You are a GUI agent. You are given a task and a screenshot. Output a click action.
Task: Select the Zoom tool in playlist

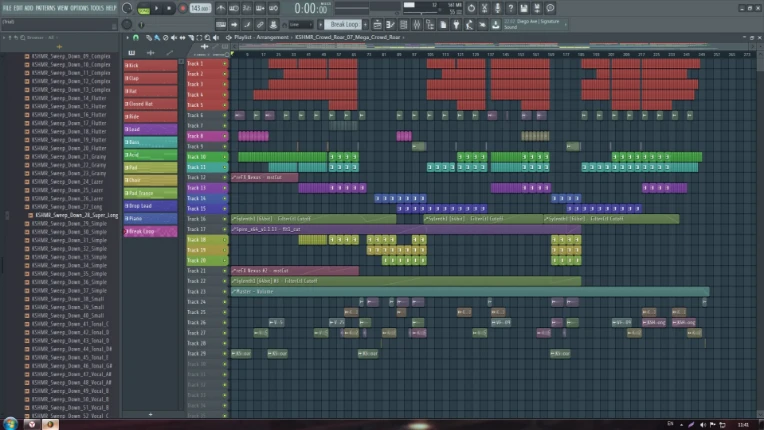coord(208,37)
